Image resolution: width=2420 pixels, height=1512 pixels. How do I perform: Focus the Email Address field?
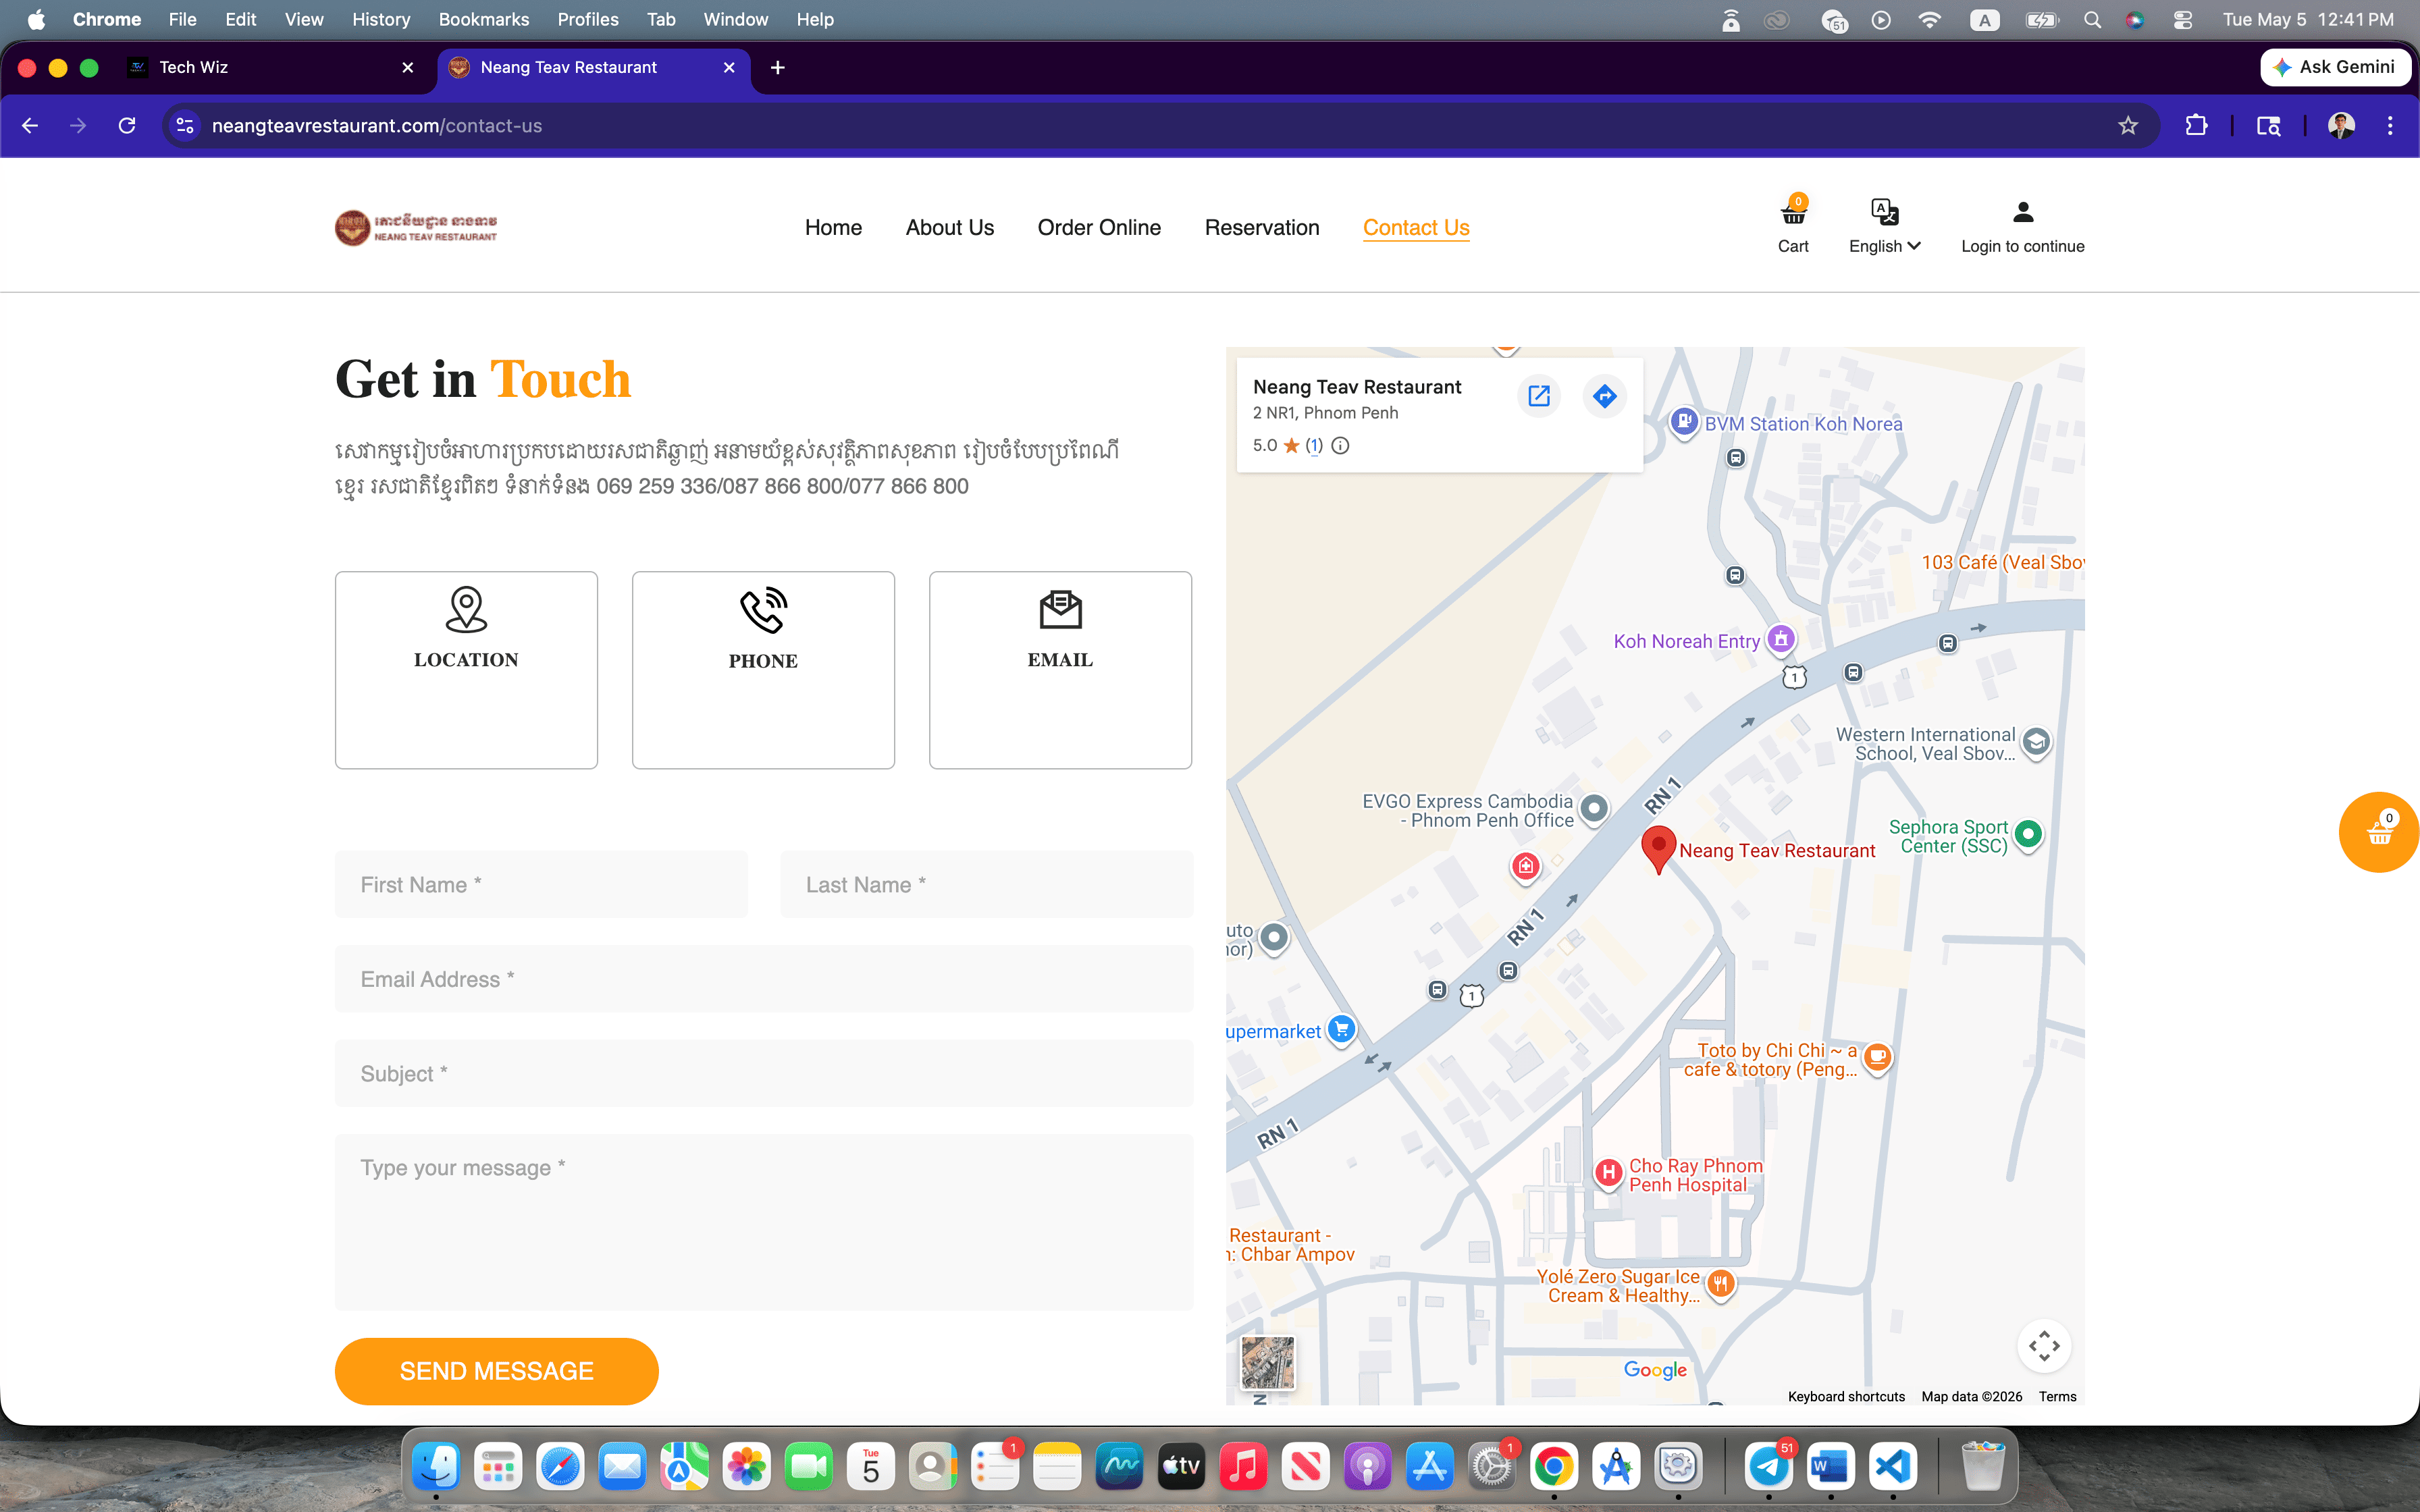coord(764,979)
